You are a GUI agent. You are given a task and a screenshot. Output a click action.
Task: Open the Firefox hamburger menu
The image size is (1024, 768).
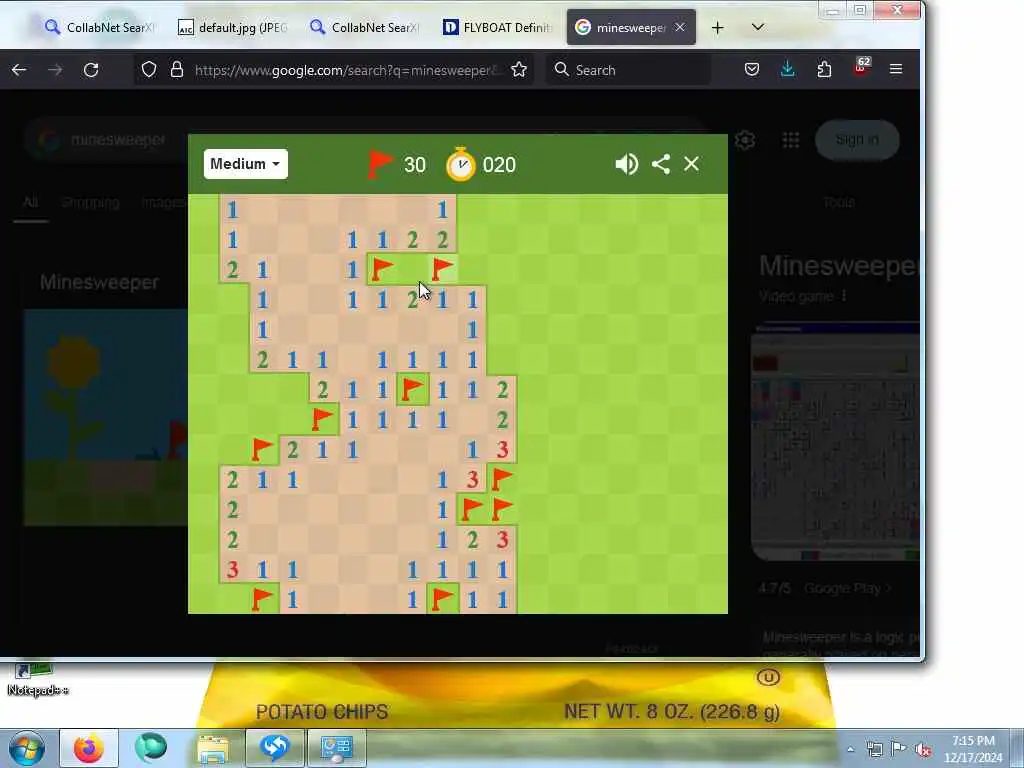click(896, 69)
